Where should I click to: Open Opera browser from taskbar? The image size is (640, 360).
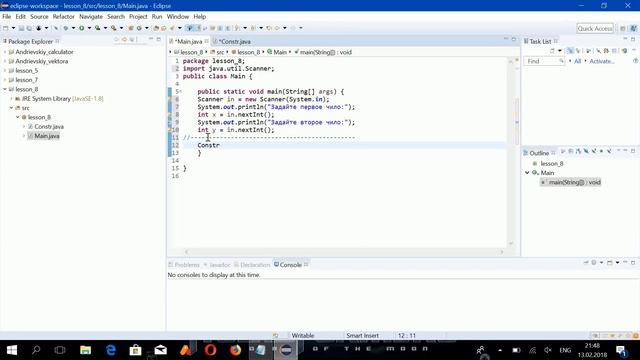tap(211, 350)
